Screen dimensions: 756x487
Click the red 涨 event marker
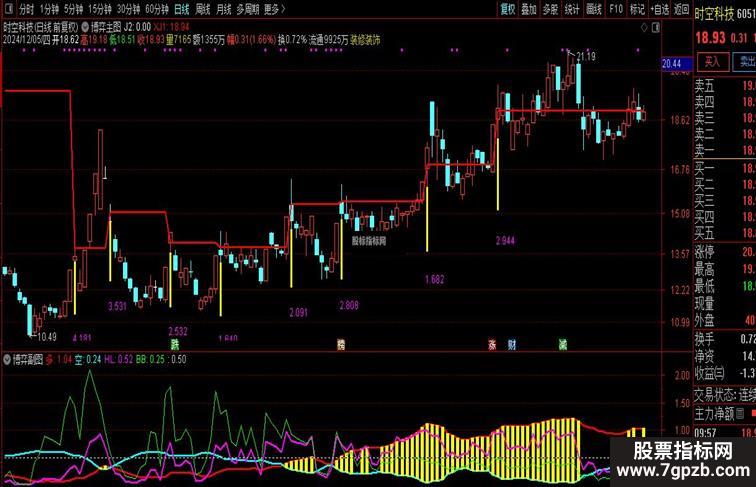click(492, 345)
